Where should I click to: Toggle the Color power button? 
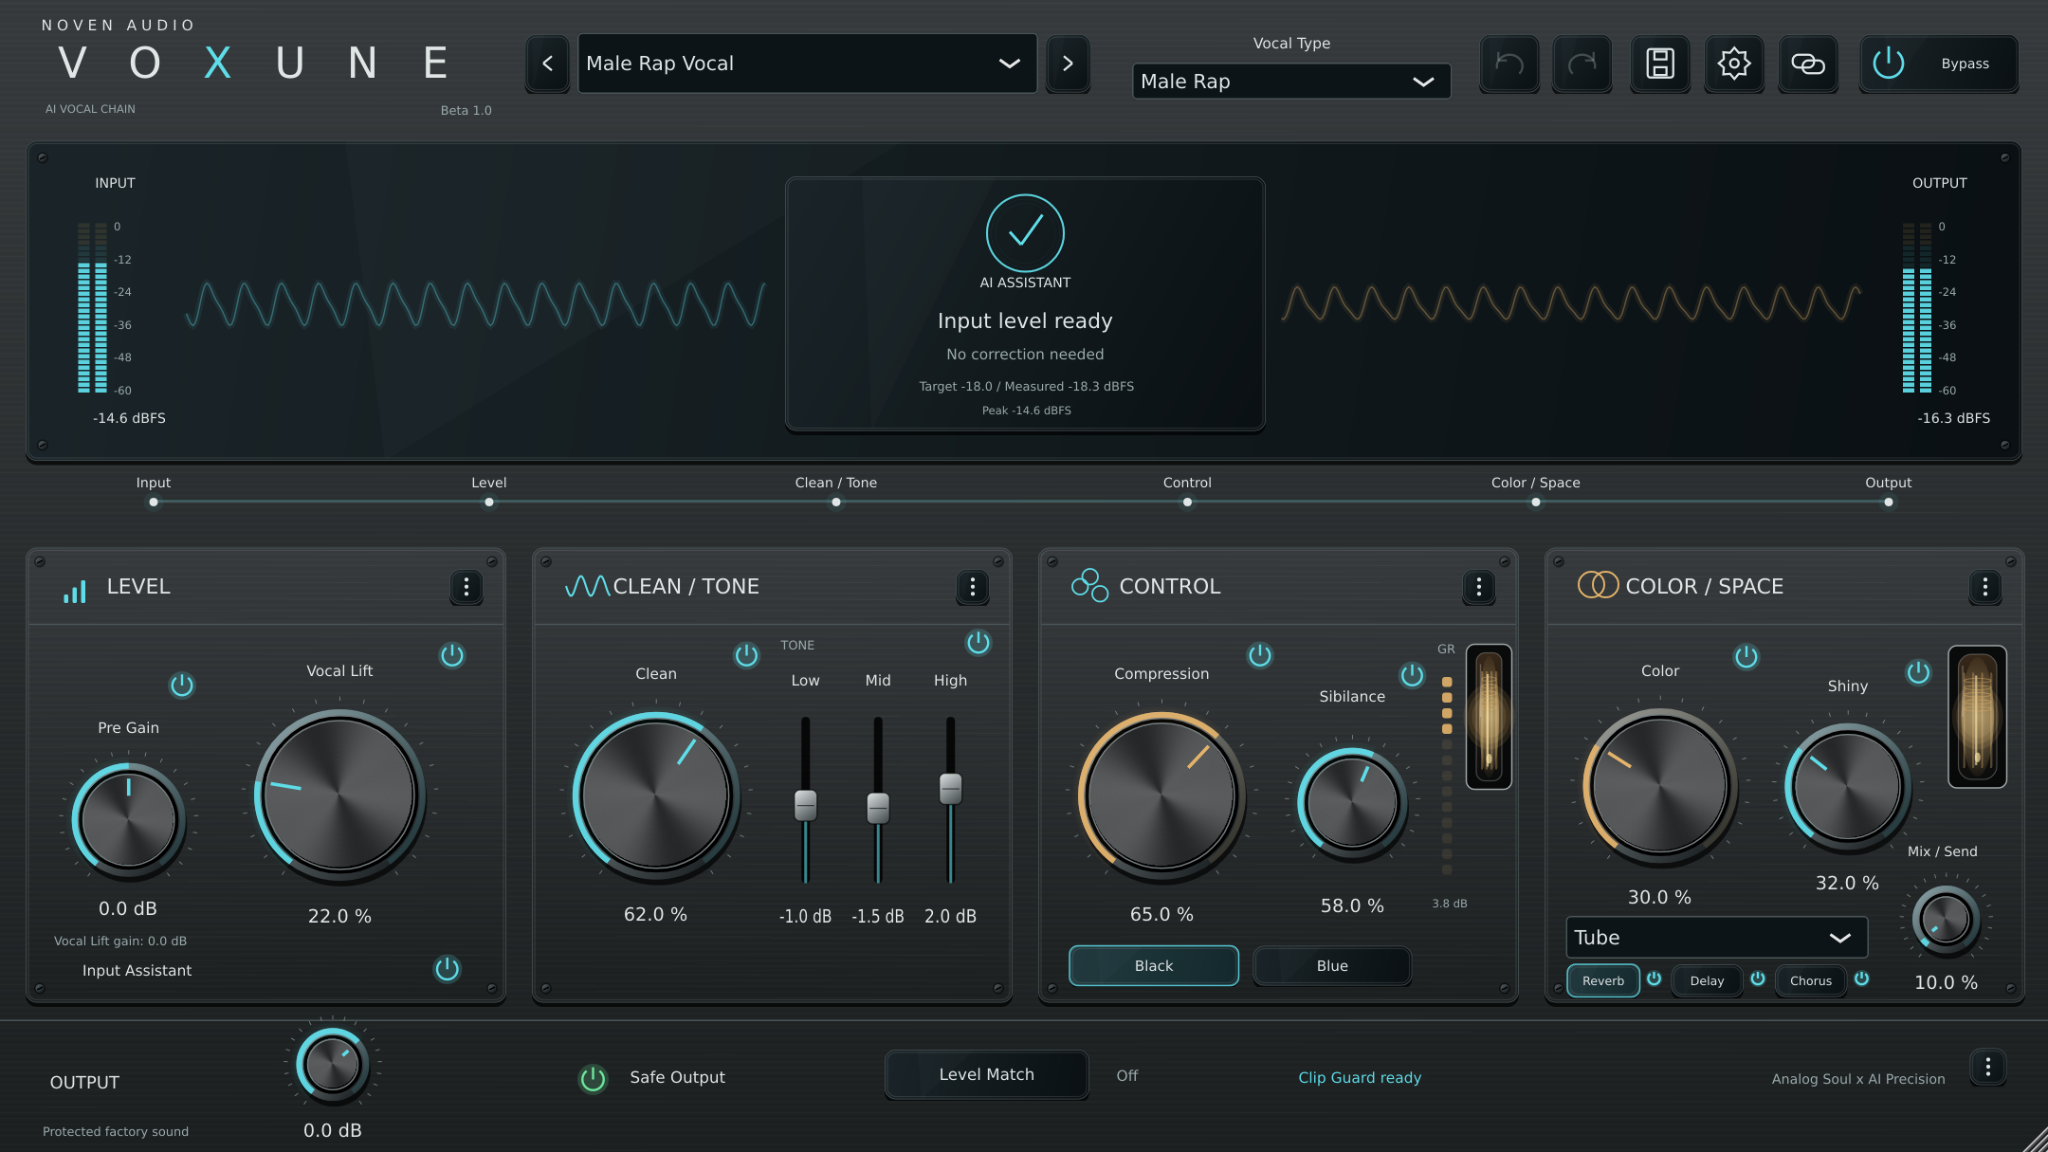(x=1746, y=658)
